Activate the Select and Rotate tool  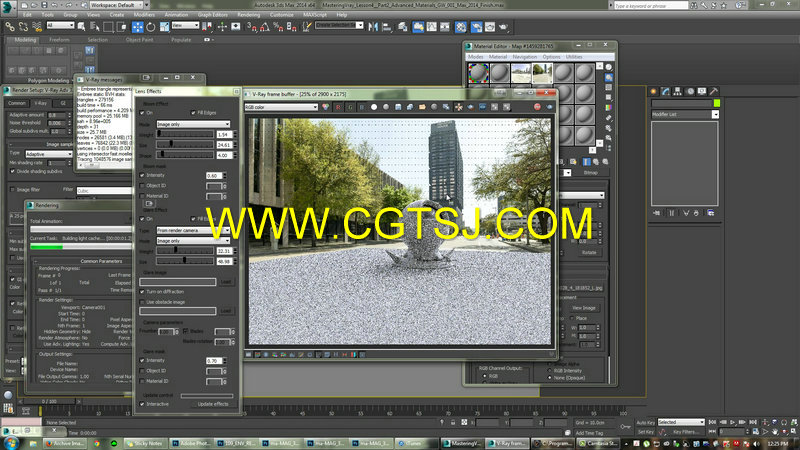point(151,27)
